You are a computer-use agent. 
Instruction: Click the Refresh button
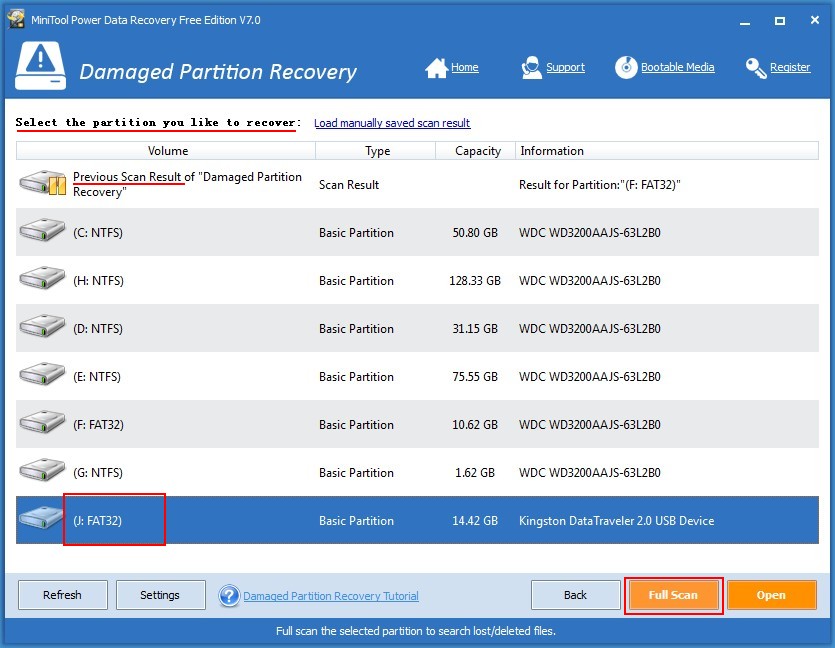(62, 595)
